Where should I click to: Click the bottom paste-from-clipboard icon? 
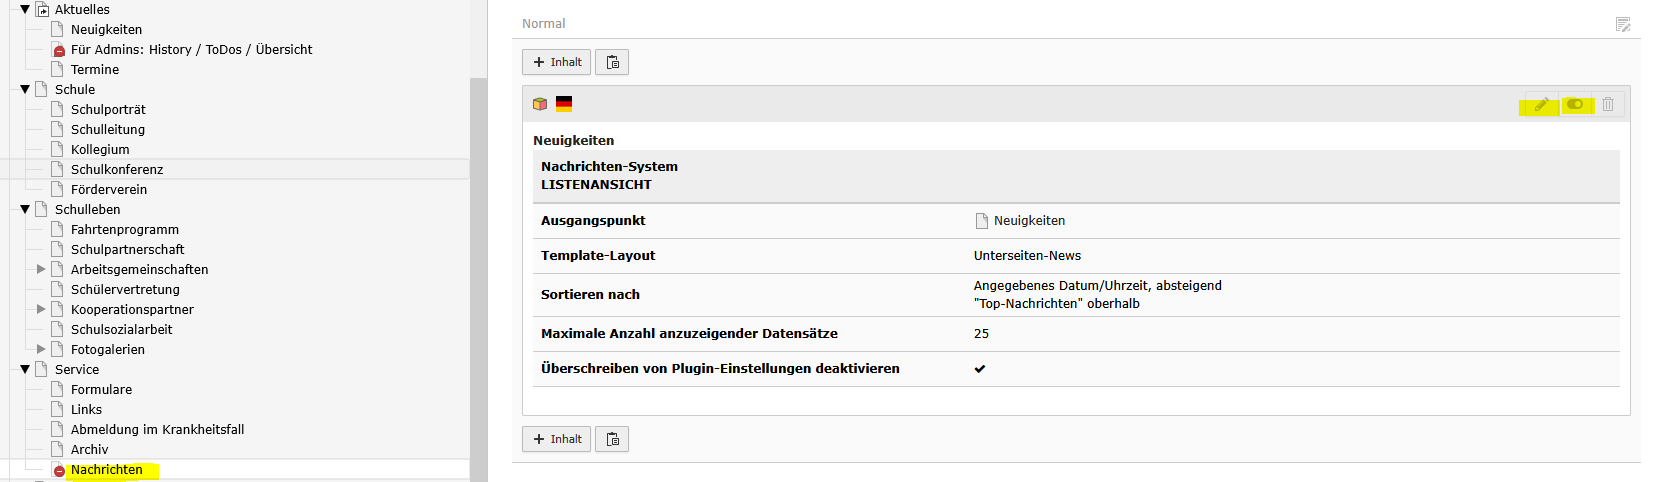pyautogui.click(x=612, y=439)
